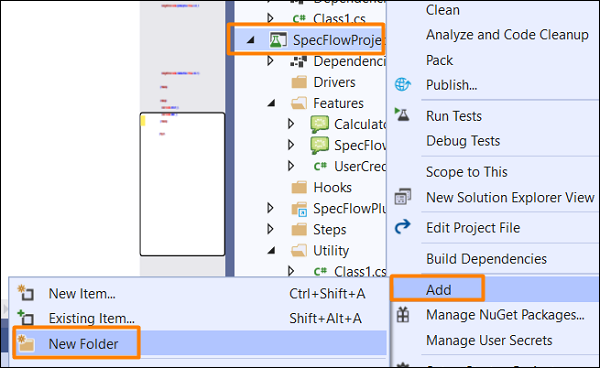Click the Edit Project File arrow icon
The image size is (600, 368).
tap(402, 227)
